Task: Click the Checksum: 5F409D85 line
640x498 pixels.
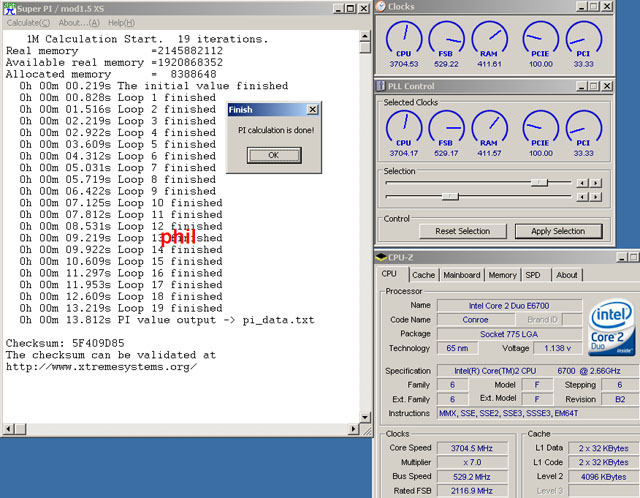Action: click(65, 343)
